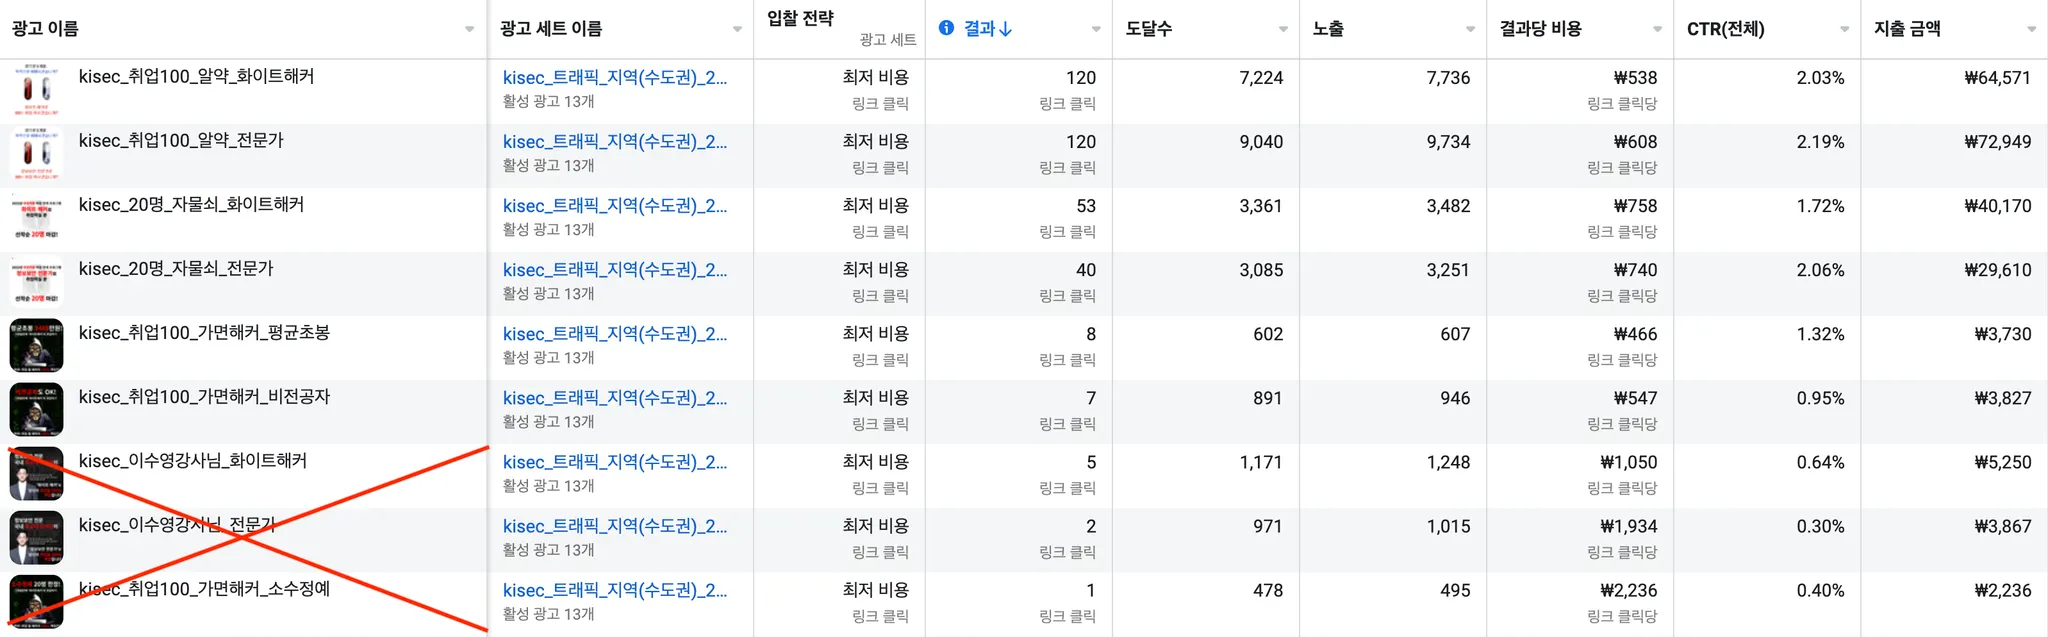This screenshot has height=637, width=2048.
Task: Open the 도달수 column dropdown arrow
Action: pyautogui.click(x=1283, y=29)
